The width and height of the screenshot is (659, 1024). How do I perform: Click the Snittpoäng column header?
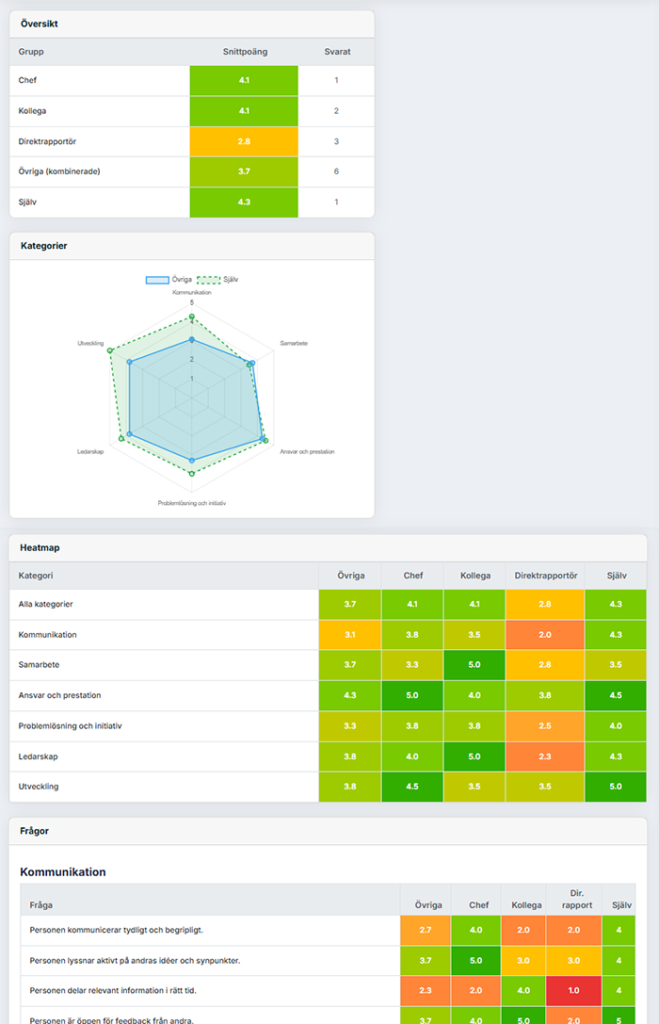[x=244, y=51]
